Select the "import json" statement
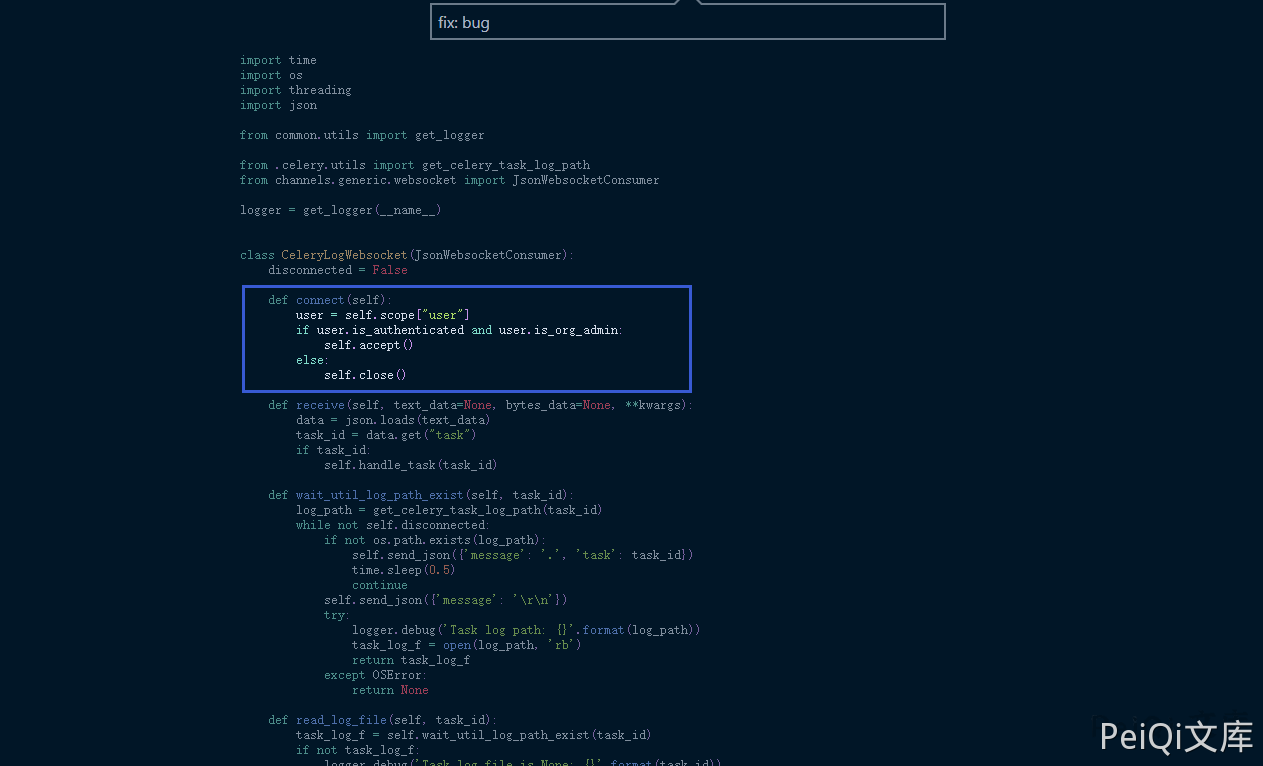 pos(278,105)
